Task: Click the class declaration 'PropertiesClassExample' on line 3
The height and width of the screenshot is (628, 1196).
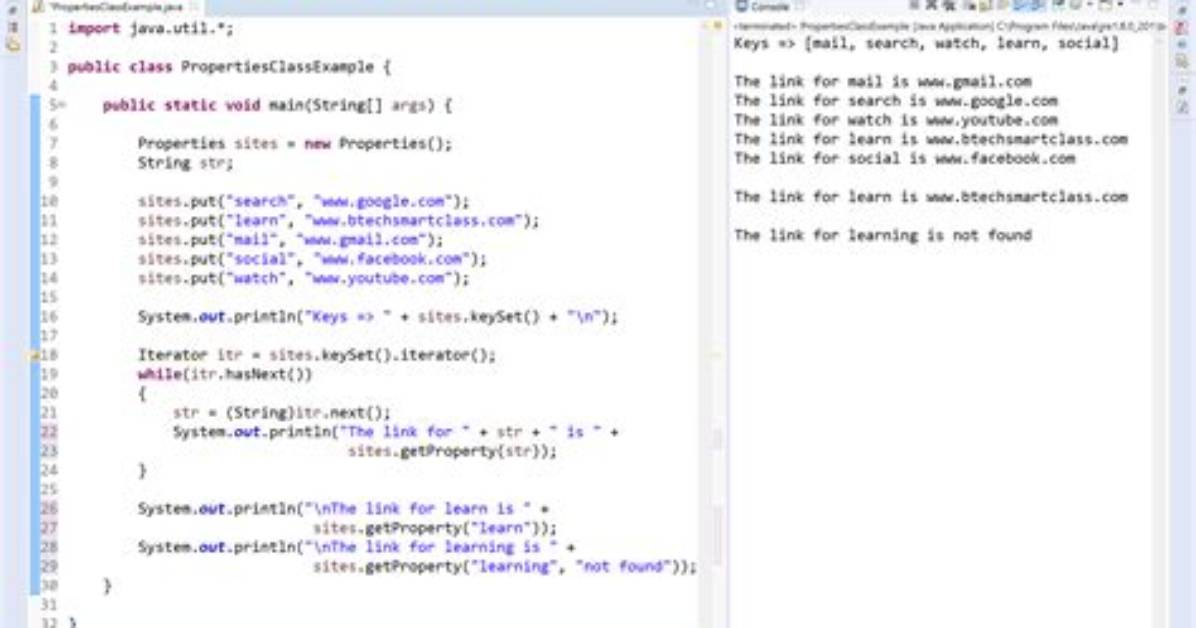Action: click(278, 67)
